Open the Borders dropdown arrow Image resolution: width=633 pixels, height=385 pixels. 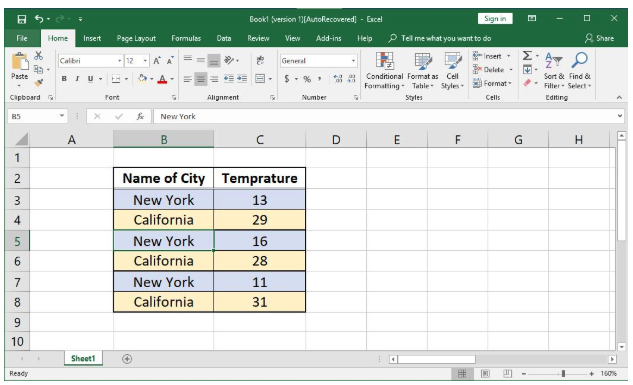pyautogui.click(x=126, y=79)
